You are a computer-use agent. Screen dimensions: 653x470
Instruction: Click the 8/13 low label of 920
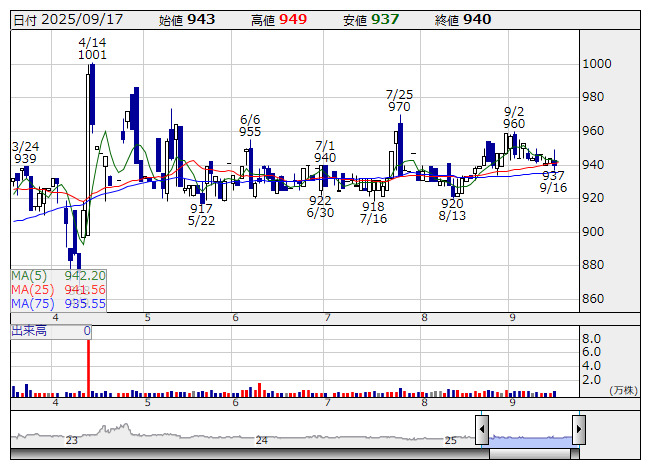452,209
